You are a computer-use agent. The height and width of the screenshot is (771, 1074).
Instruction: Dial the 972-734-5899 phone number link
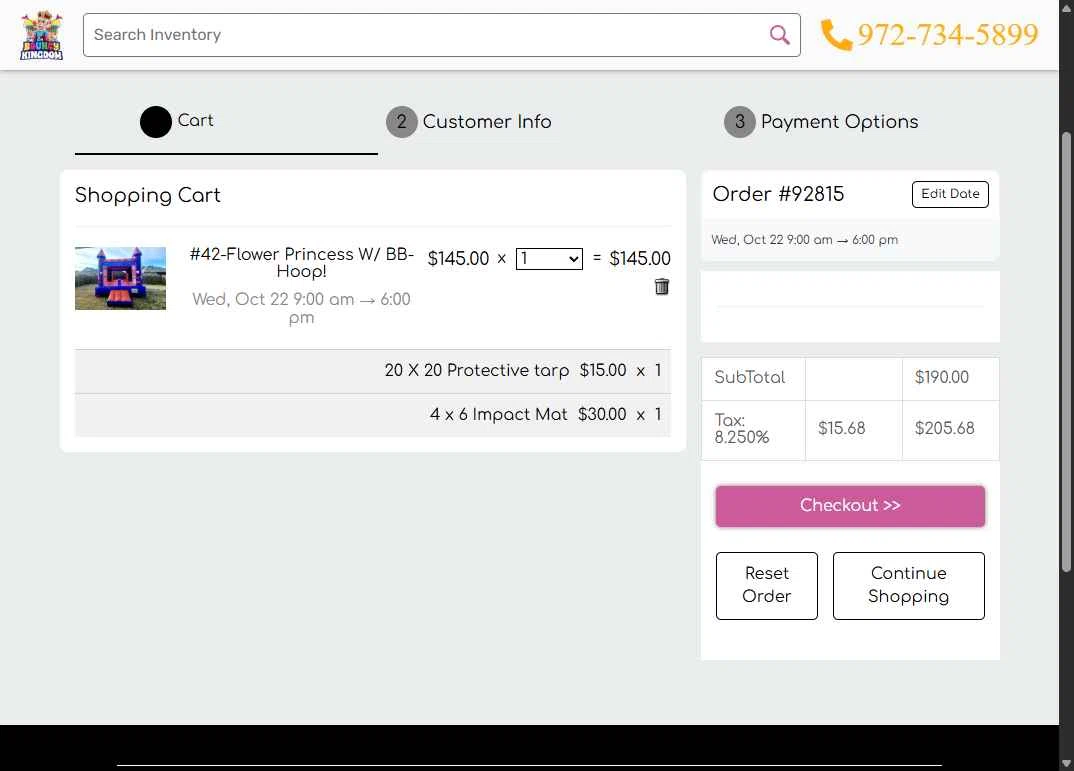(948, 35)
